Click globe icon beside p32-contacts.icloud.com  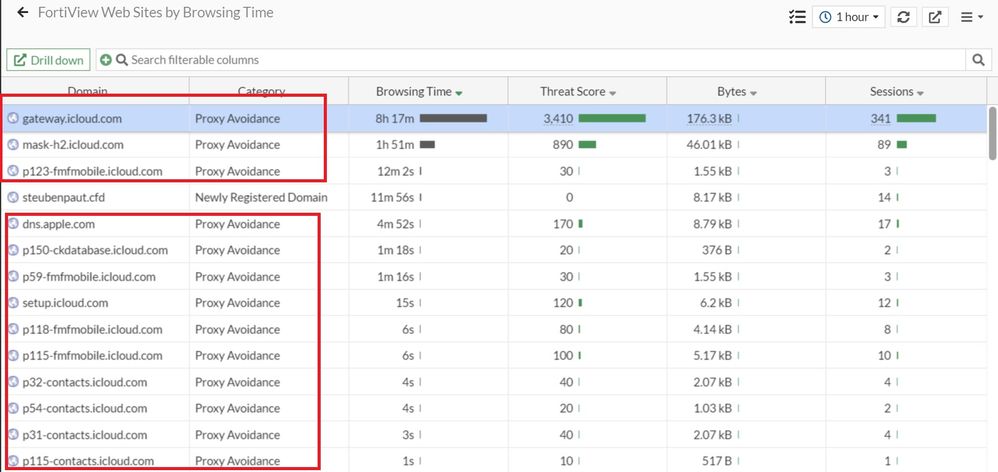(x=13, y=382)
